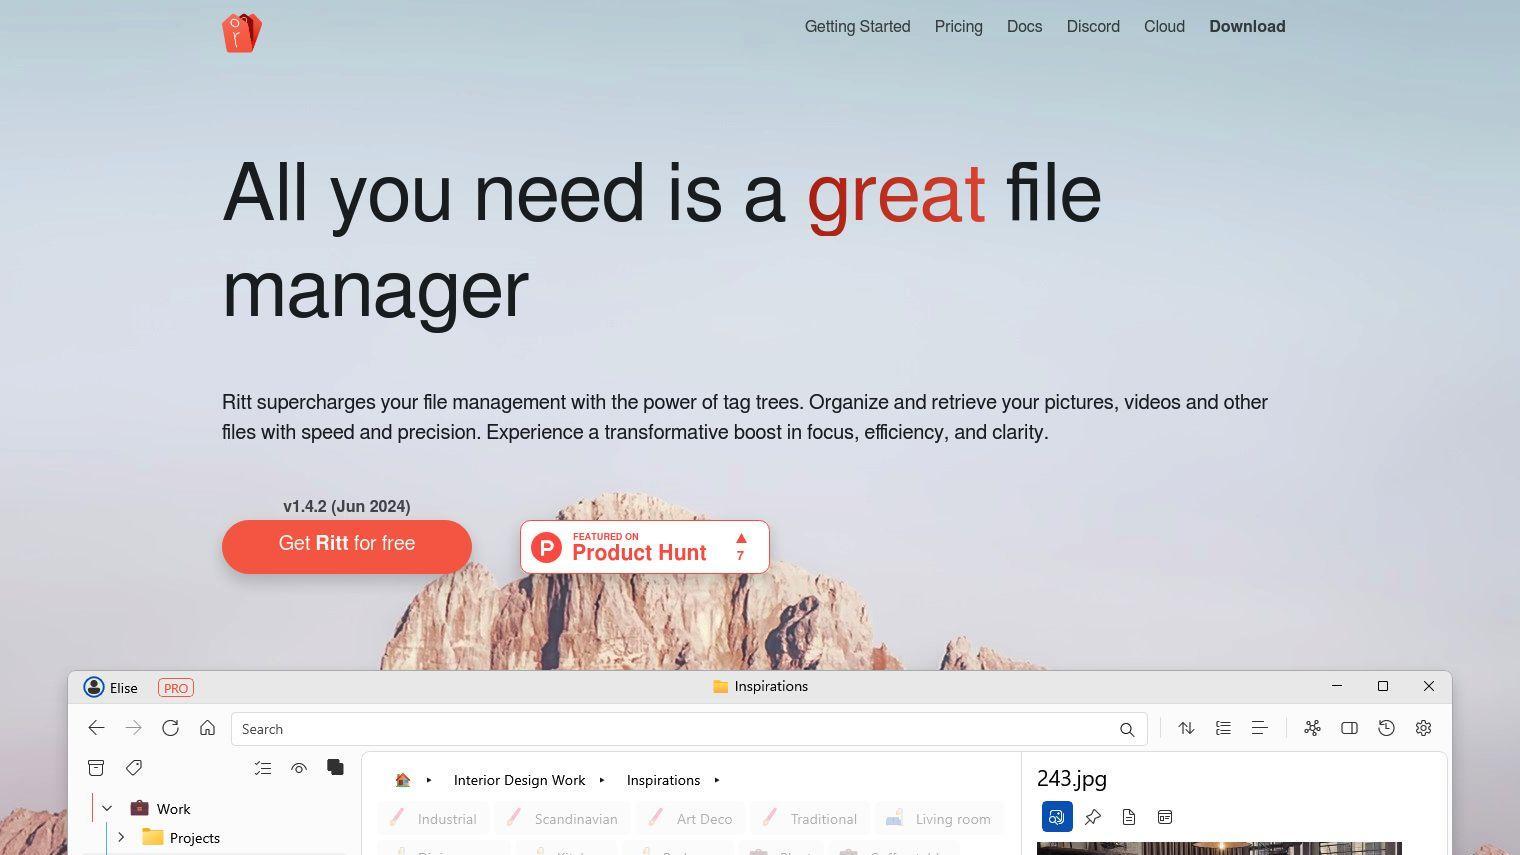Click the refresh icon in toolbar

(x=170, y=728)
